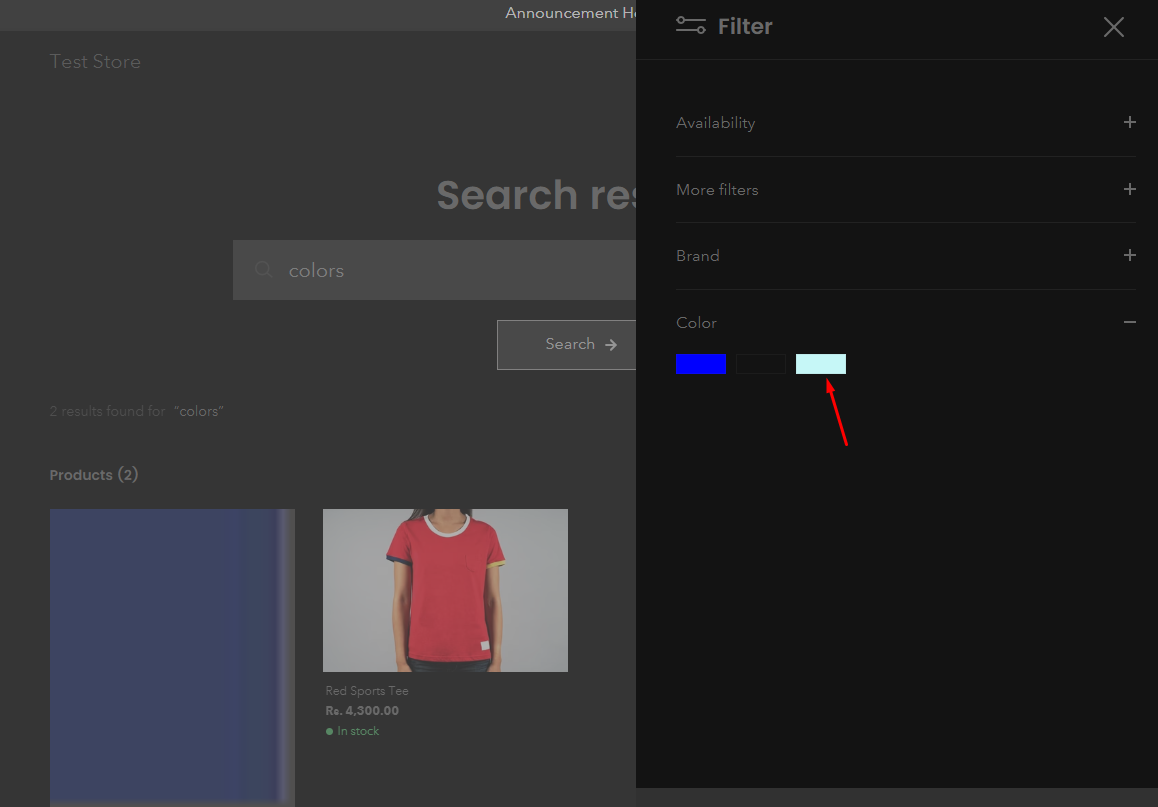Collapse the Color section minus icon
Screen dimensions: 1158x807
1129,322
